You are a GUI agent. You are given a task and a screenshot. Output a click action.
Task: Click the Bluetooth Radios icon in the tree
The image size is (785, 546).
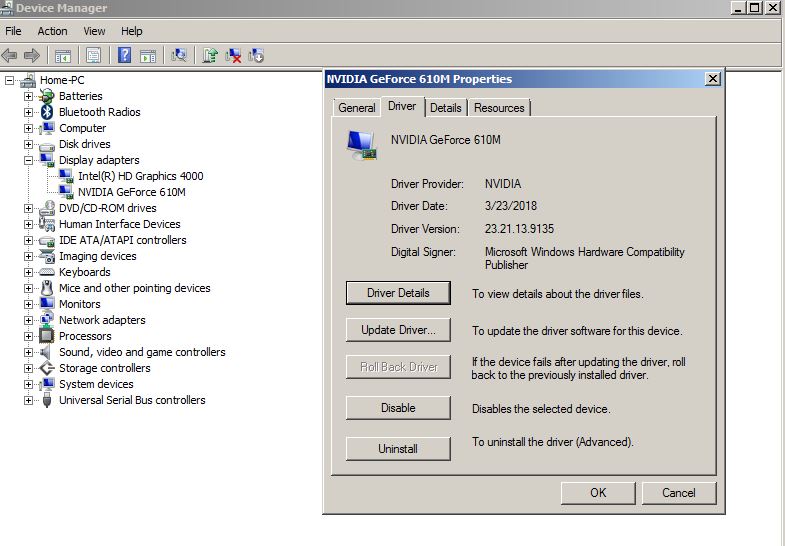pyautogui.click(x=47, y=112)
